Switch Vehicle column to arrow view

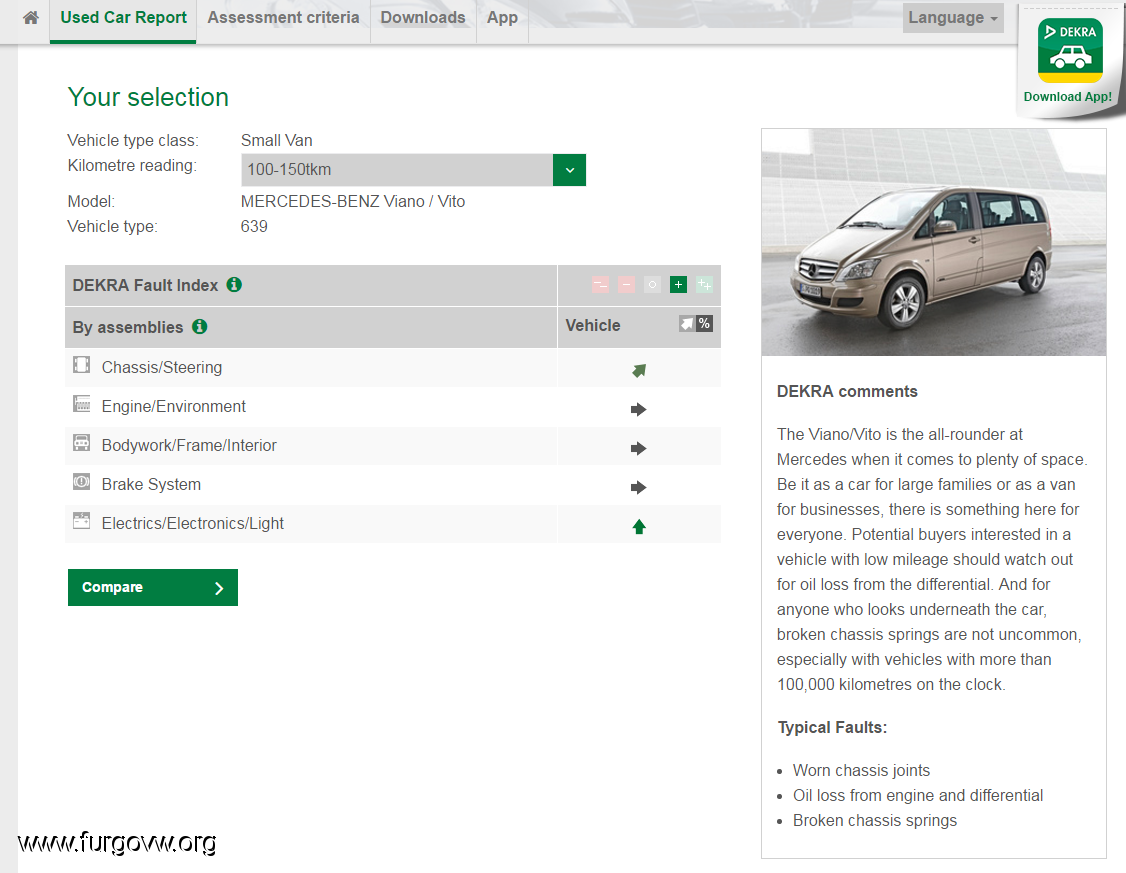pos(687,324)
